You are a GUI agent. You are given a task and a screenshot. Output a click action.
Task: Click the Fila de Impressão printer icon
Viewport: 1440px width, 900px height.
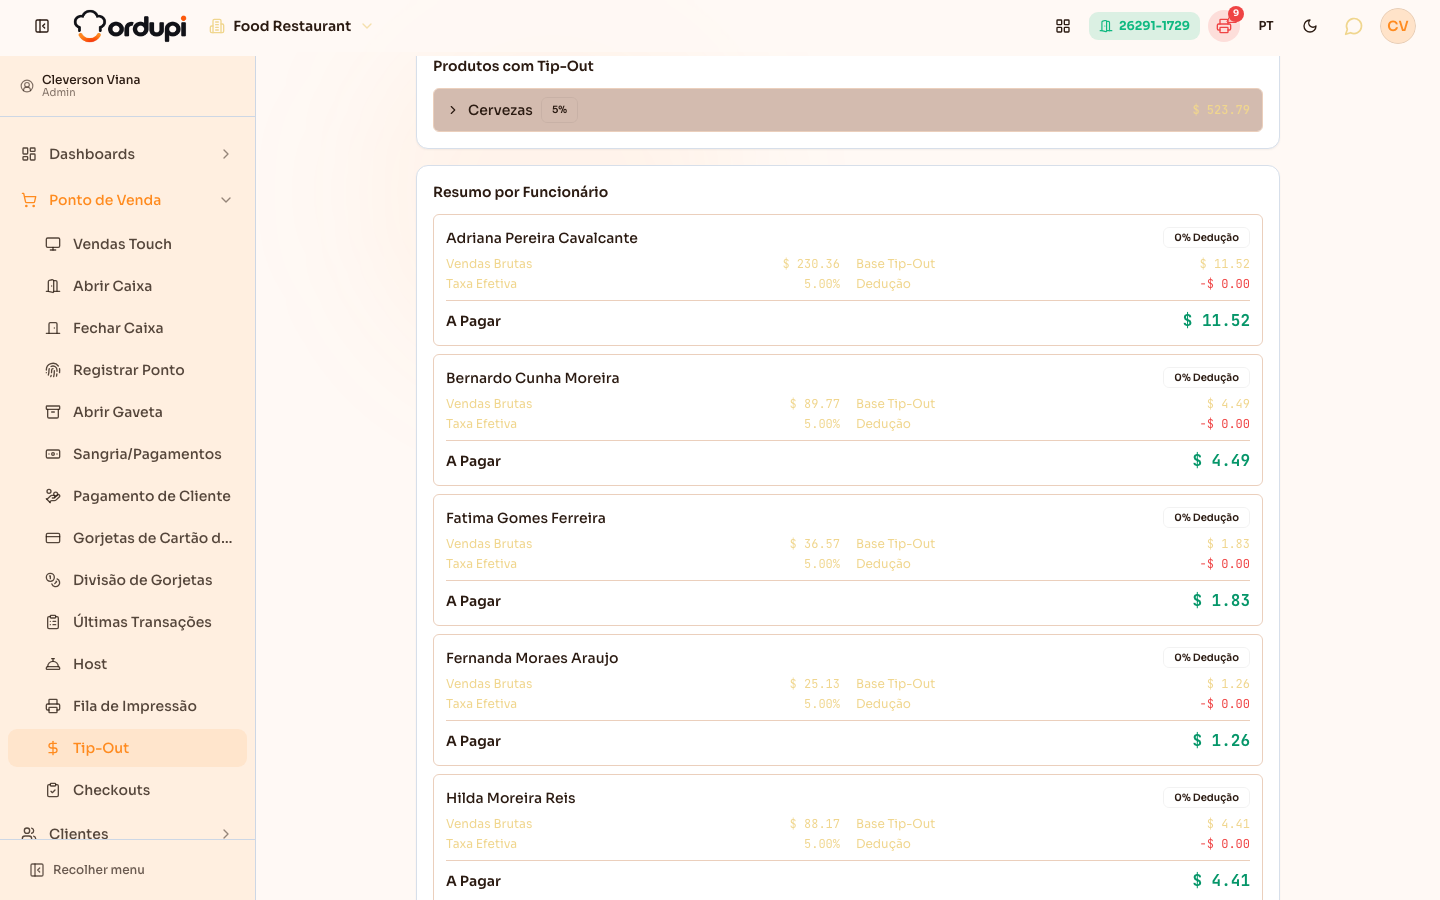[x=53, y=706]
